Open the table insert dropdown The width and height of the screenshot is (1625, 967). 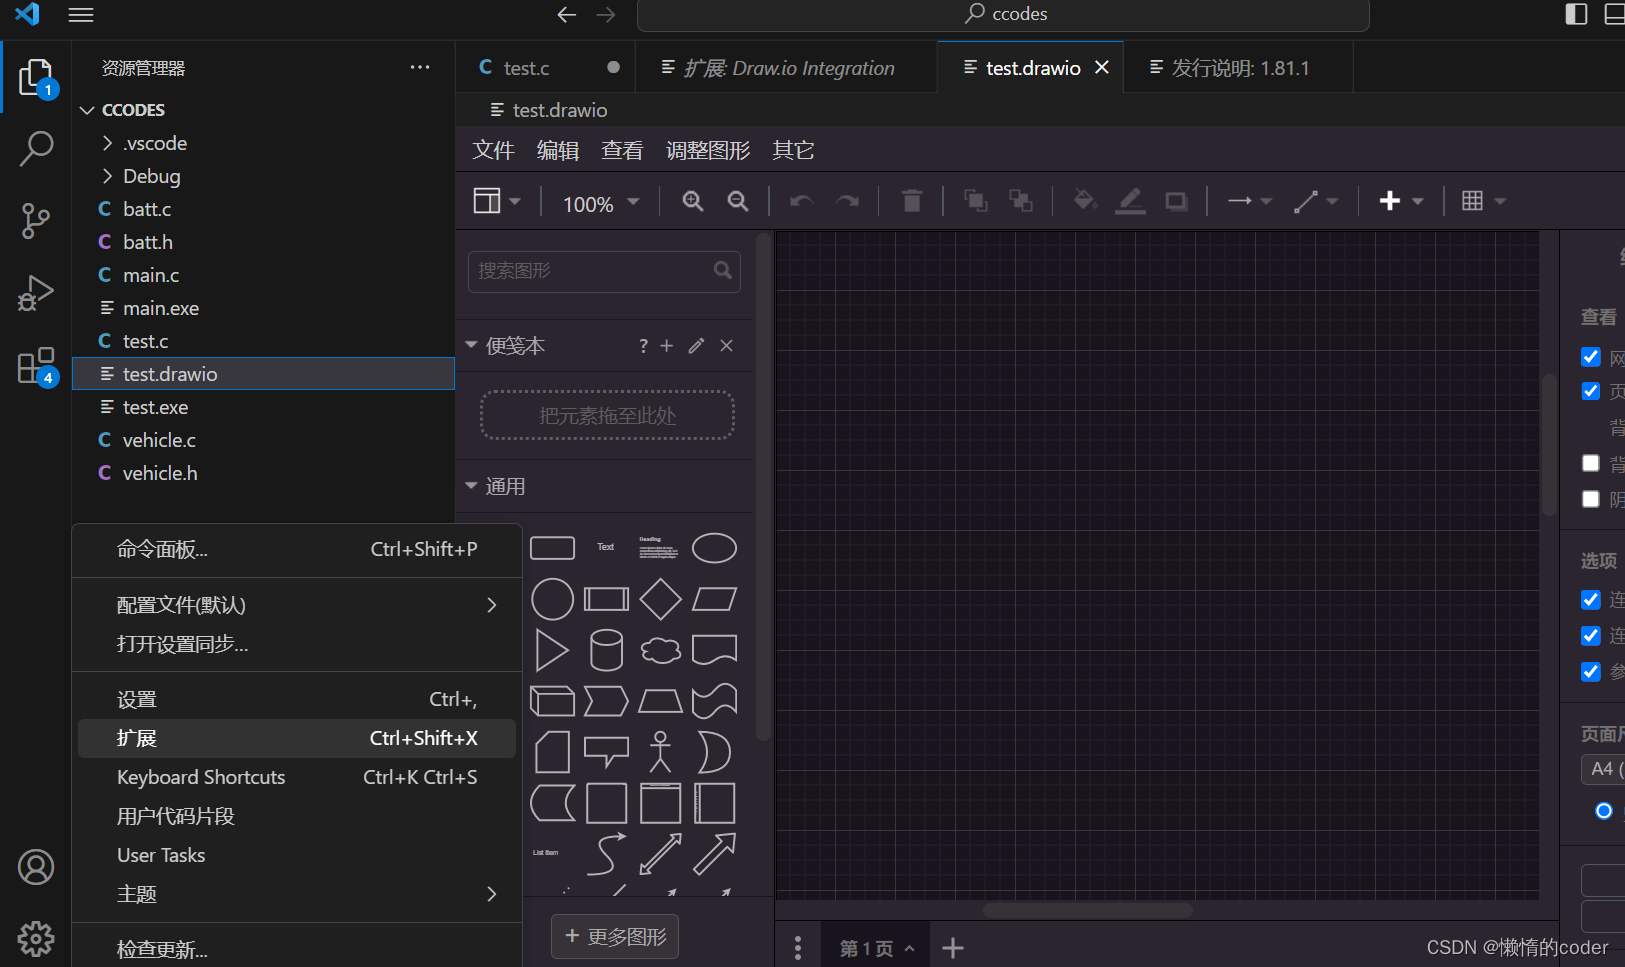[x=1483, y=201]
